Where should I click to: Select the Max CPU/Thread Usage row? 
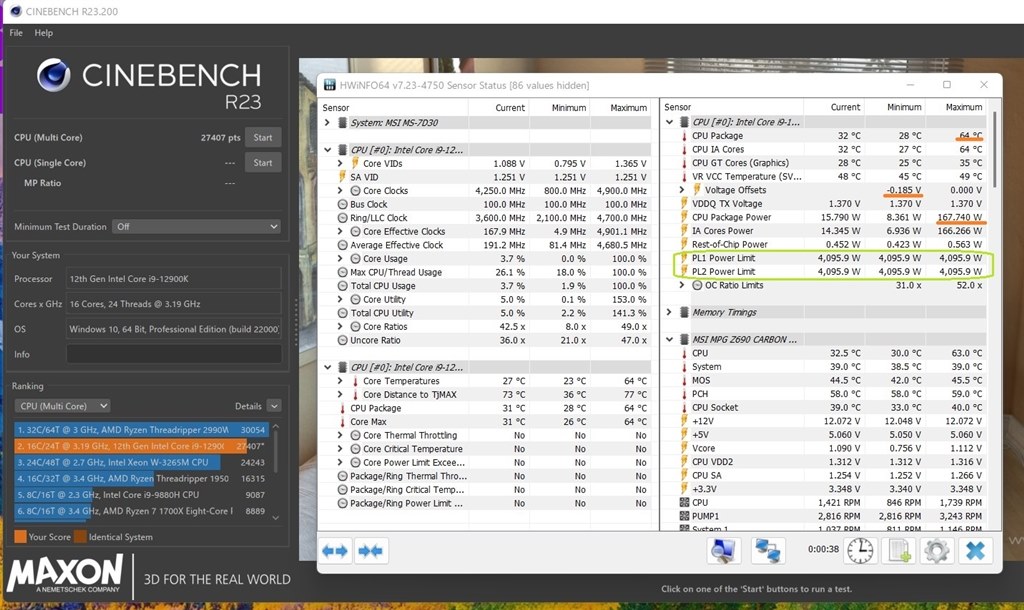[x=485, y=272]
